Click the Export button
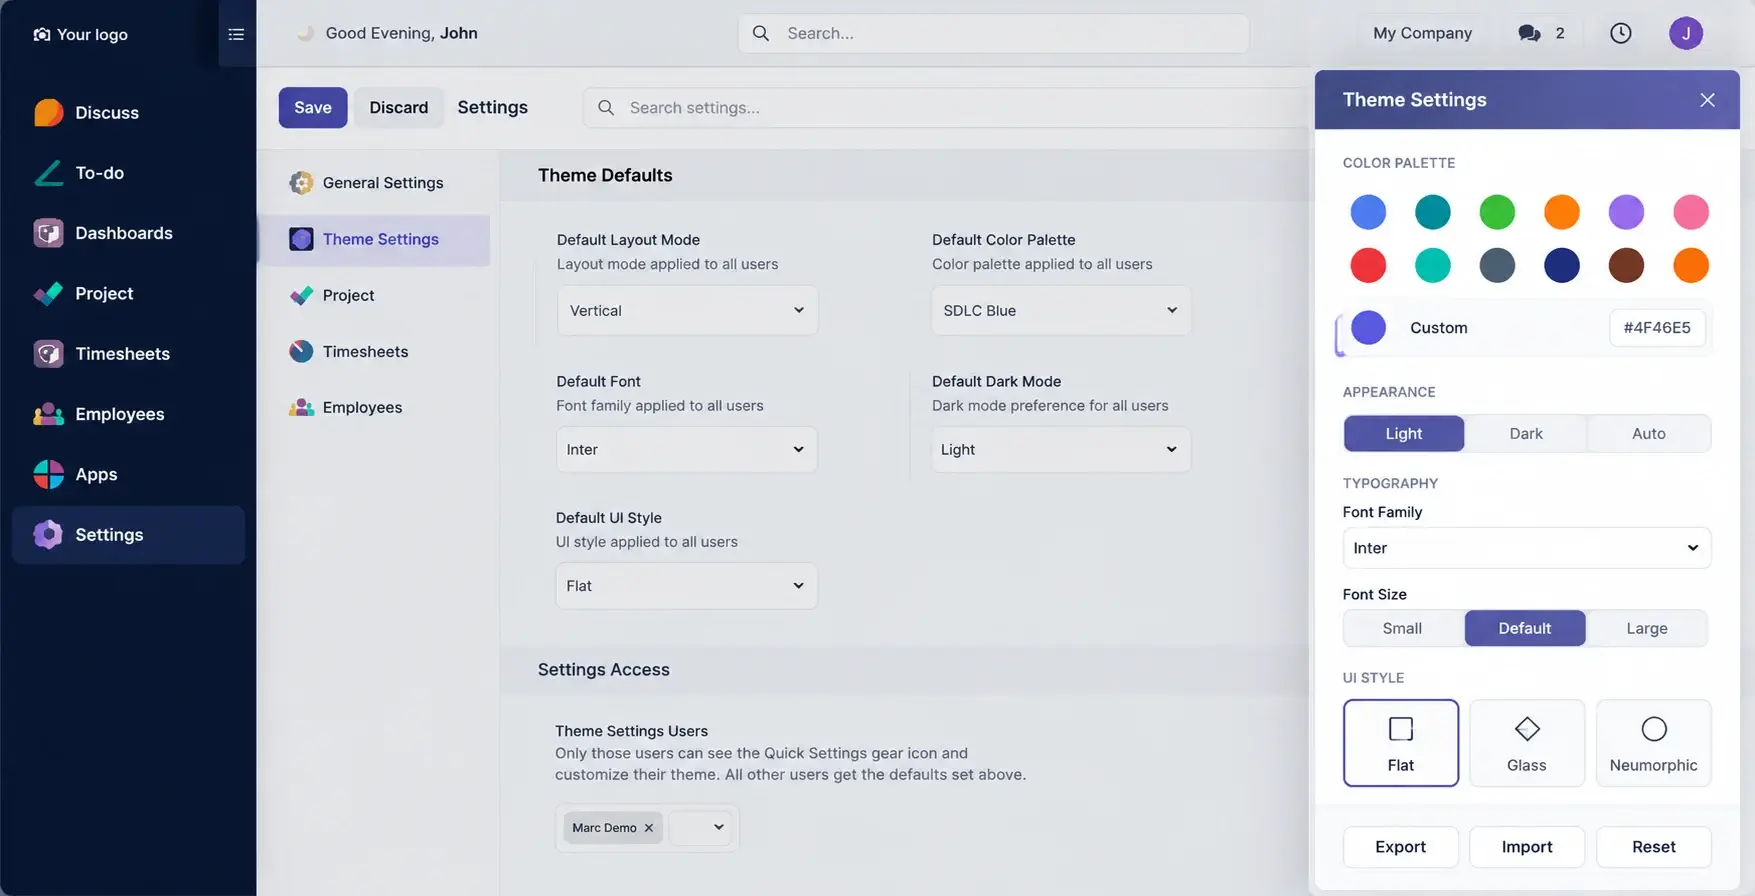This screenshot has height=896, width=1755. click(x=1401, y=847)
